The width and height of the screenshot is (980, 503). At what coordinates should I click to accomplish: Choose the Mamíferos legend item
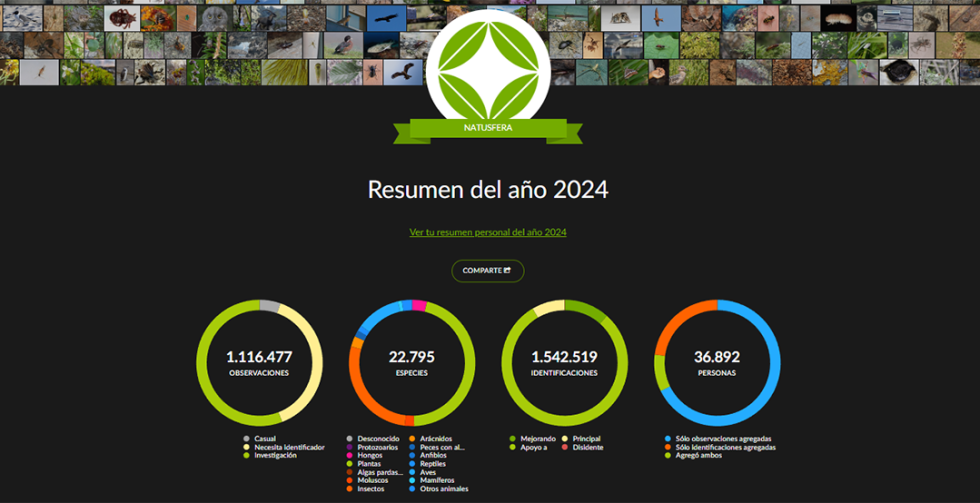437,481
